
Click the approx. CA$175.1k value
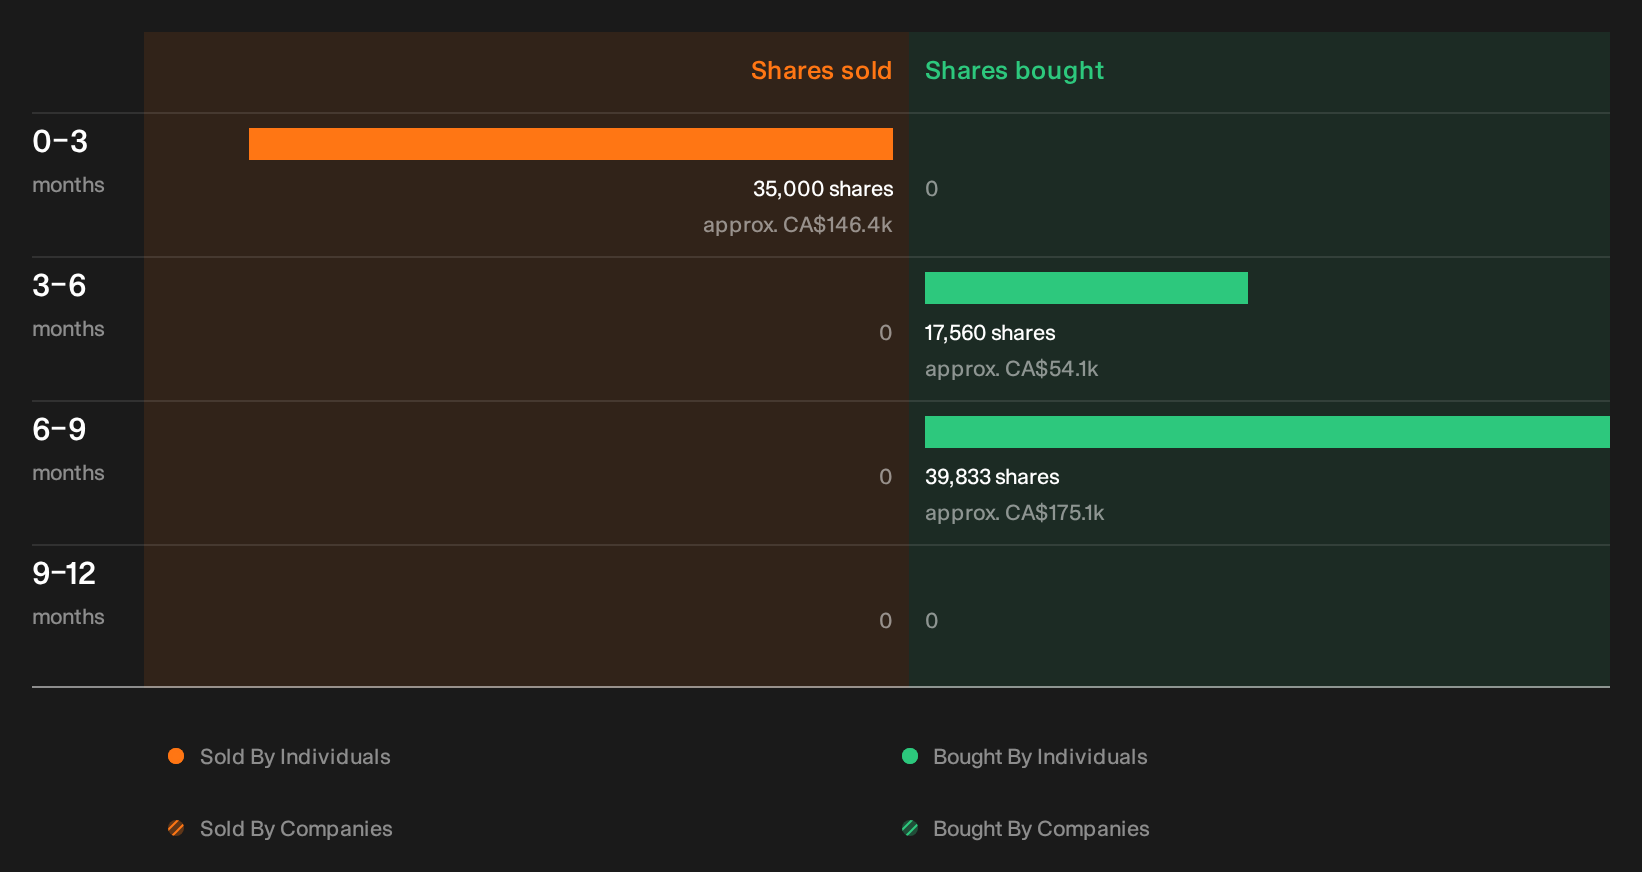1014,513
